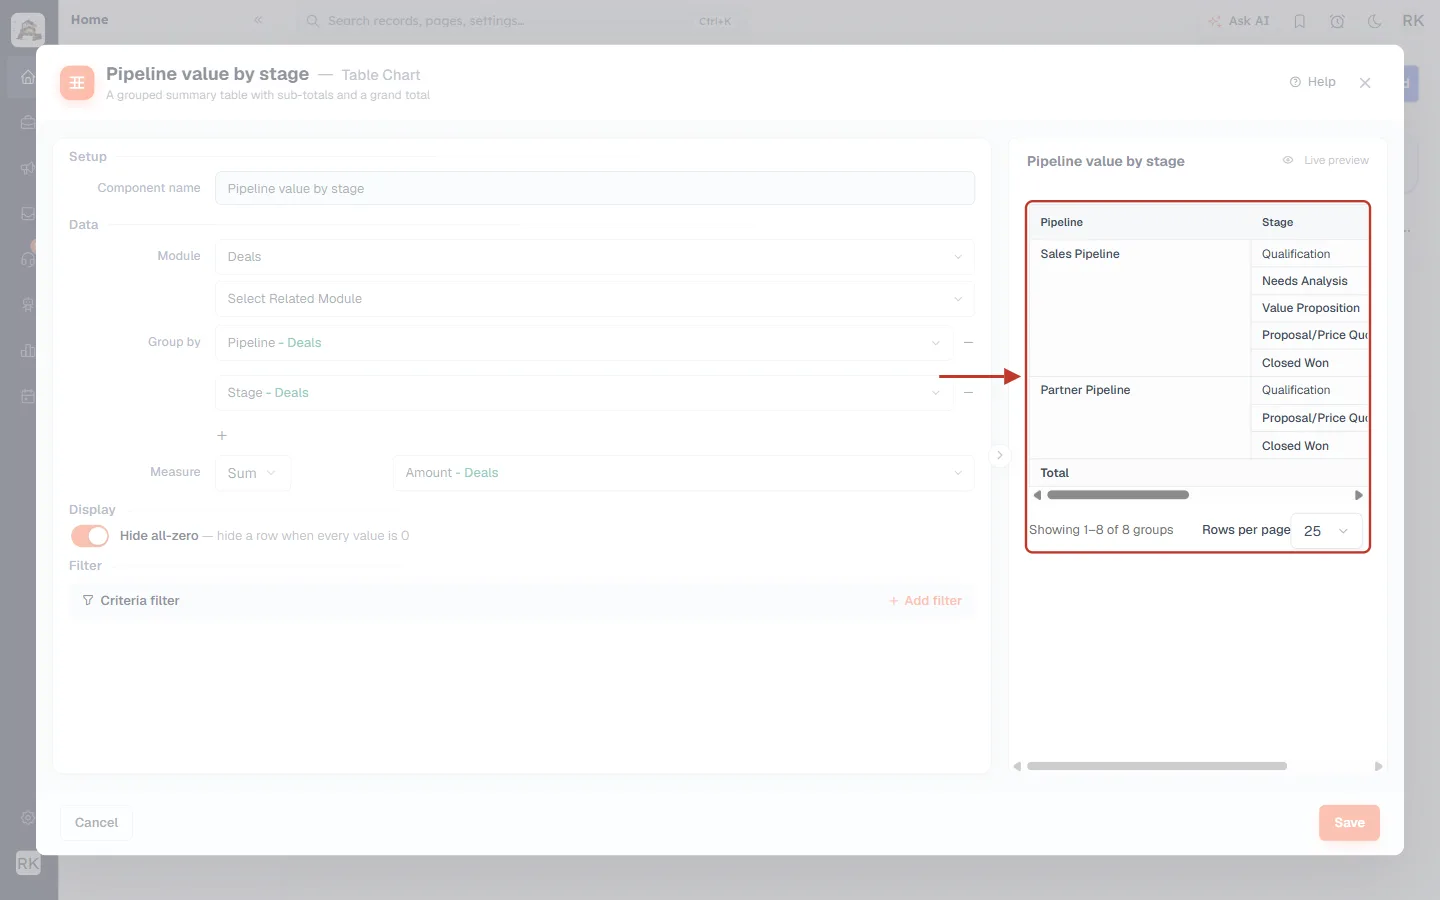Click the Stage column header
This screenshot has height=900, width=1440.
pos(1310,222)
